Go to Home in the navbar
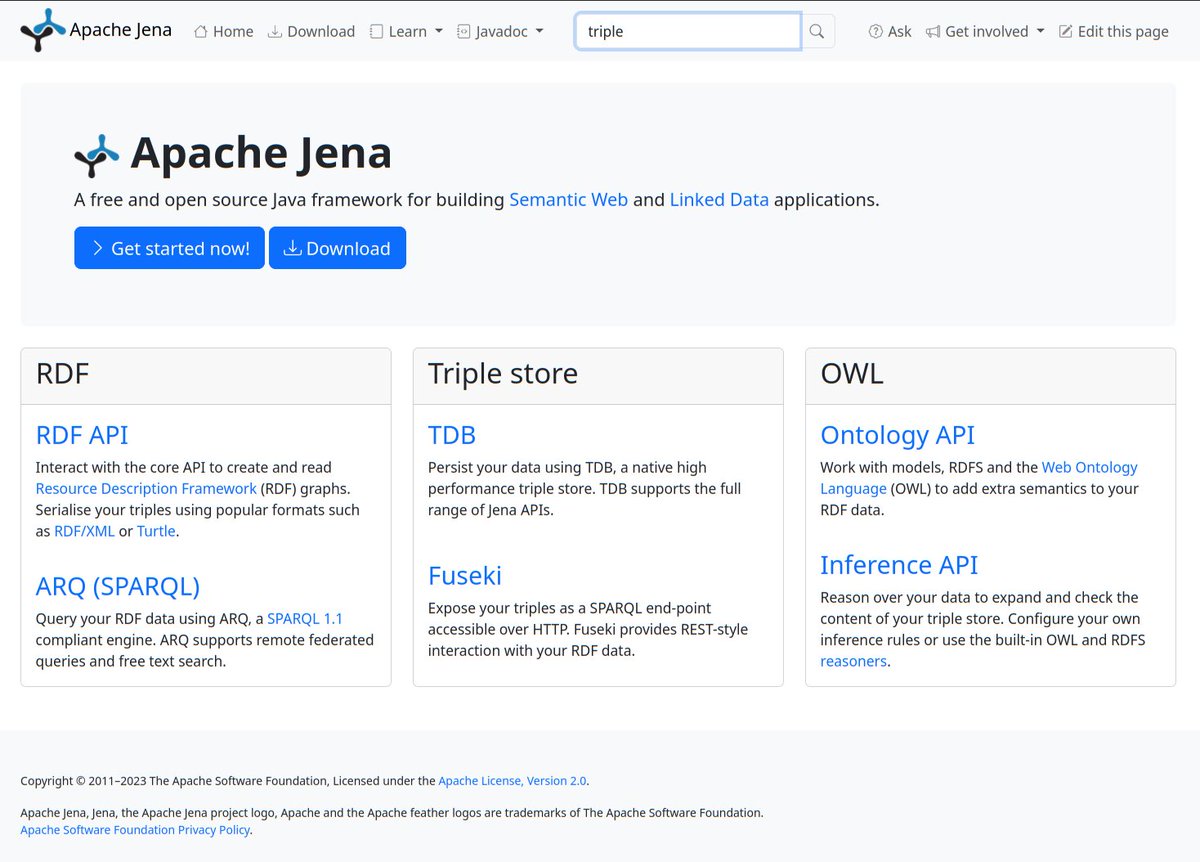The image size is (1200, 862). tap(223, 31)
